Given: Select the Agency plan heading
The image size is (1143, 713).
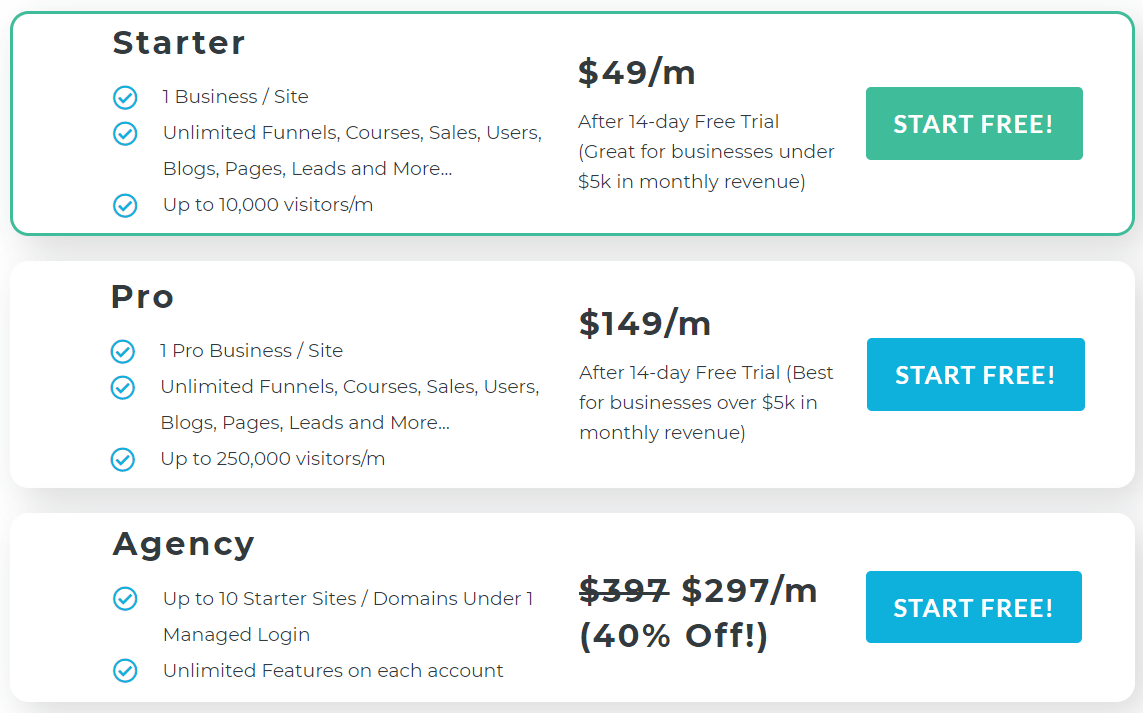Looking at the screenshot, I should [x=184, y=544].
